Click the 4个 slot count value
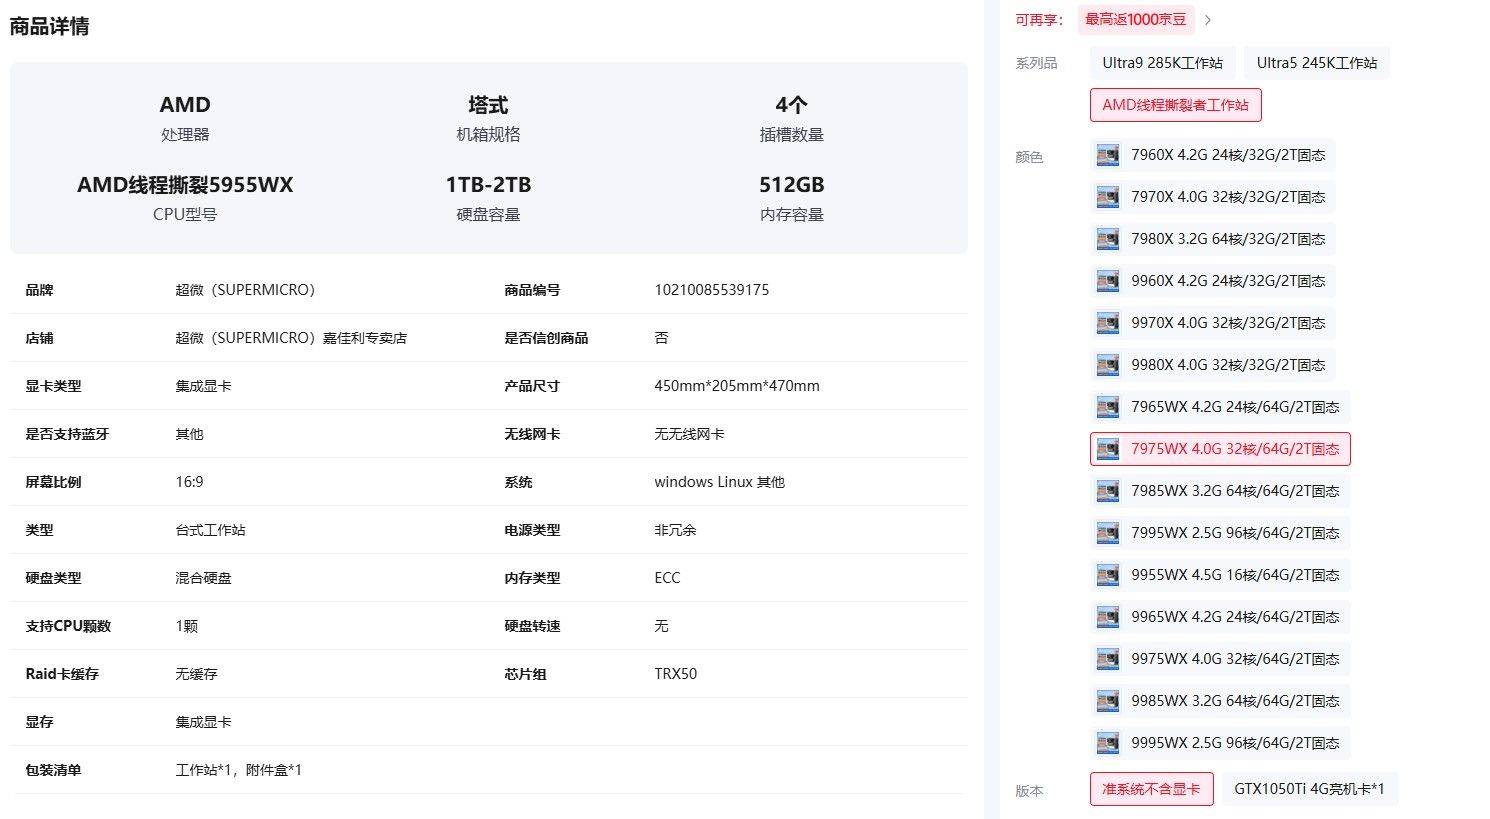Image resolution: width=1490 pixels, height=819 pixels. tap(791, 105)
